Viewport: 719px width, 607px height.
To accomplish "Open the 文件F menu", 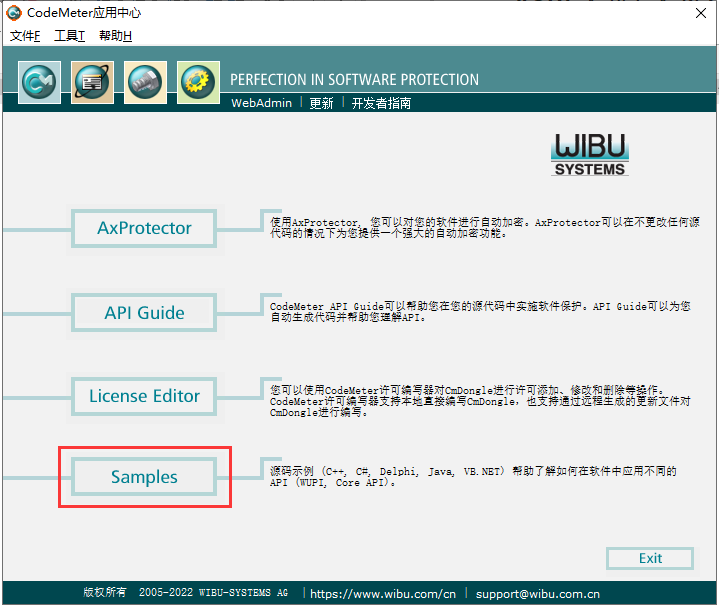I will (x=25, y=36).
